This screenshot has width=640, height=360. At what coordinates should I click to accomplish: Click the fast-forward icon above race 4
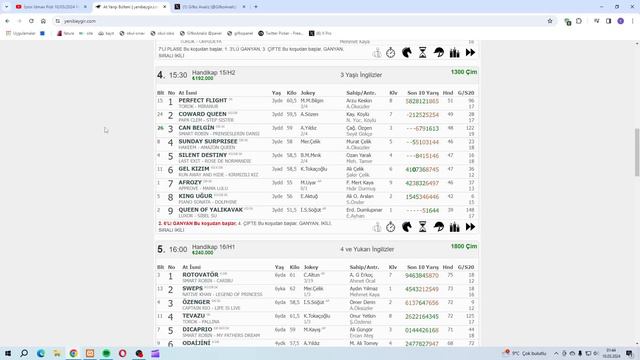pos(470,53)
